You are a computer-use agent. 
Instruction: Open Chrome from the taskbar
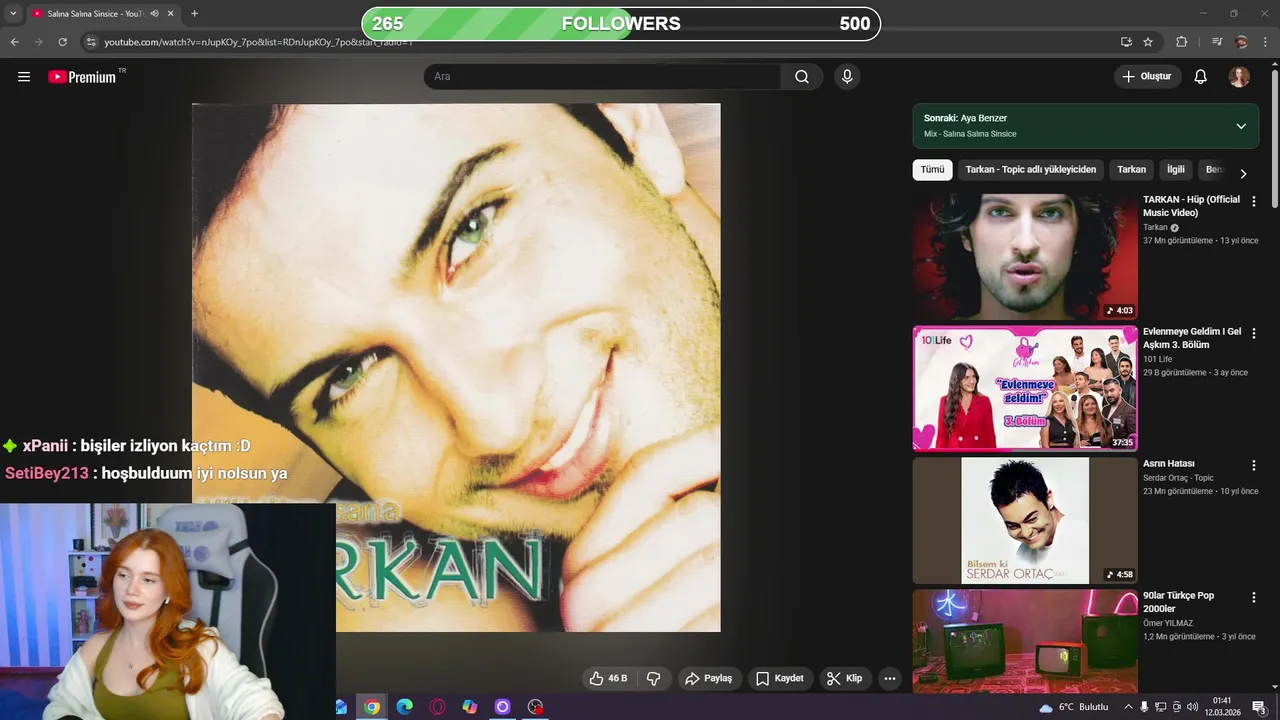tap(372, 707)
